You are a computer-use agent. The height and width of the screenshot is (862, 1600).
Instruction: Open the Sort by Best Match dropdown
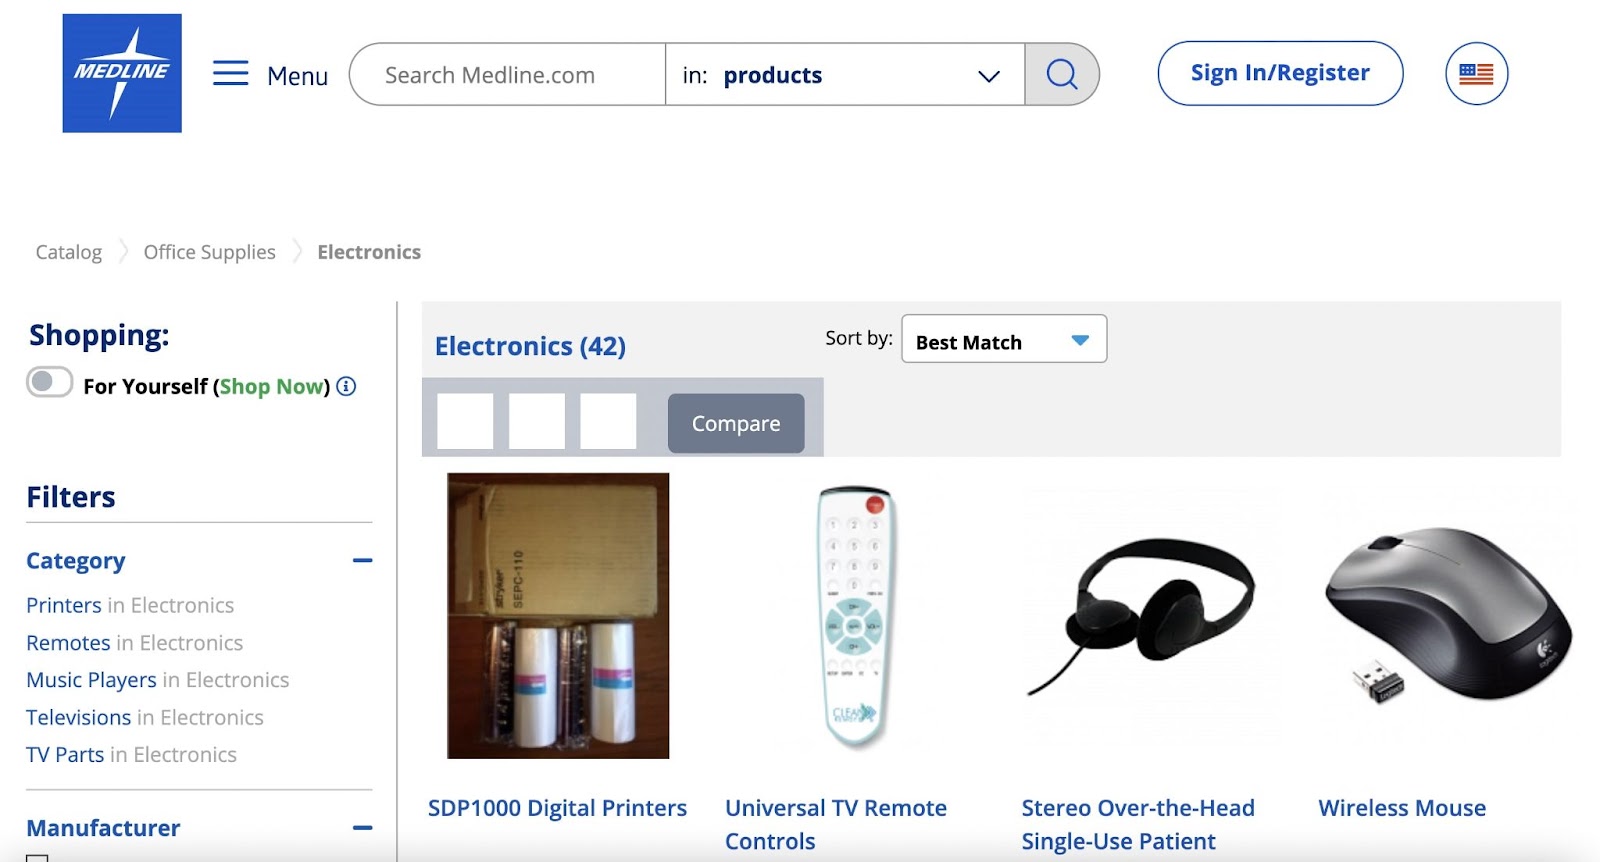(1003, 340)
